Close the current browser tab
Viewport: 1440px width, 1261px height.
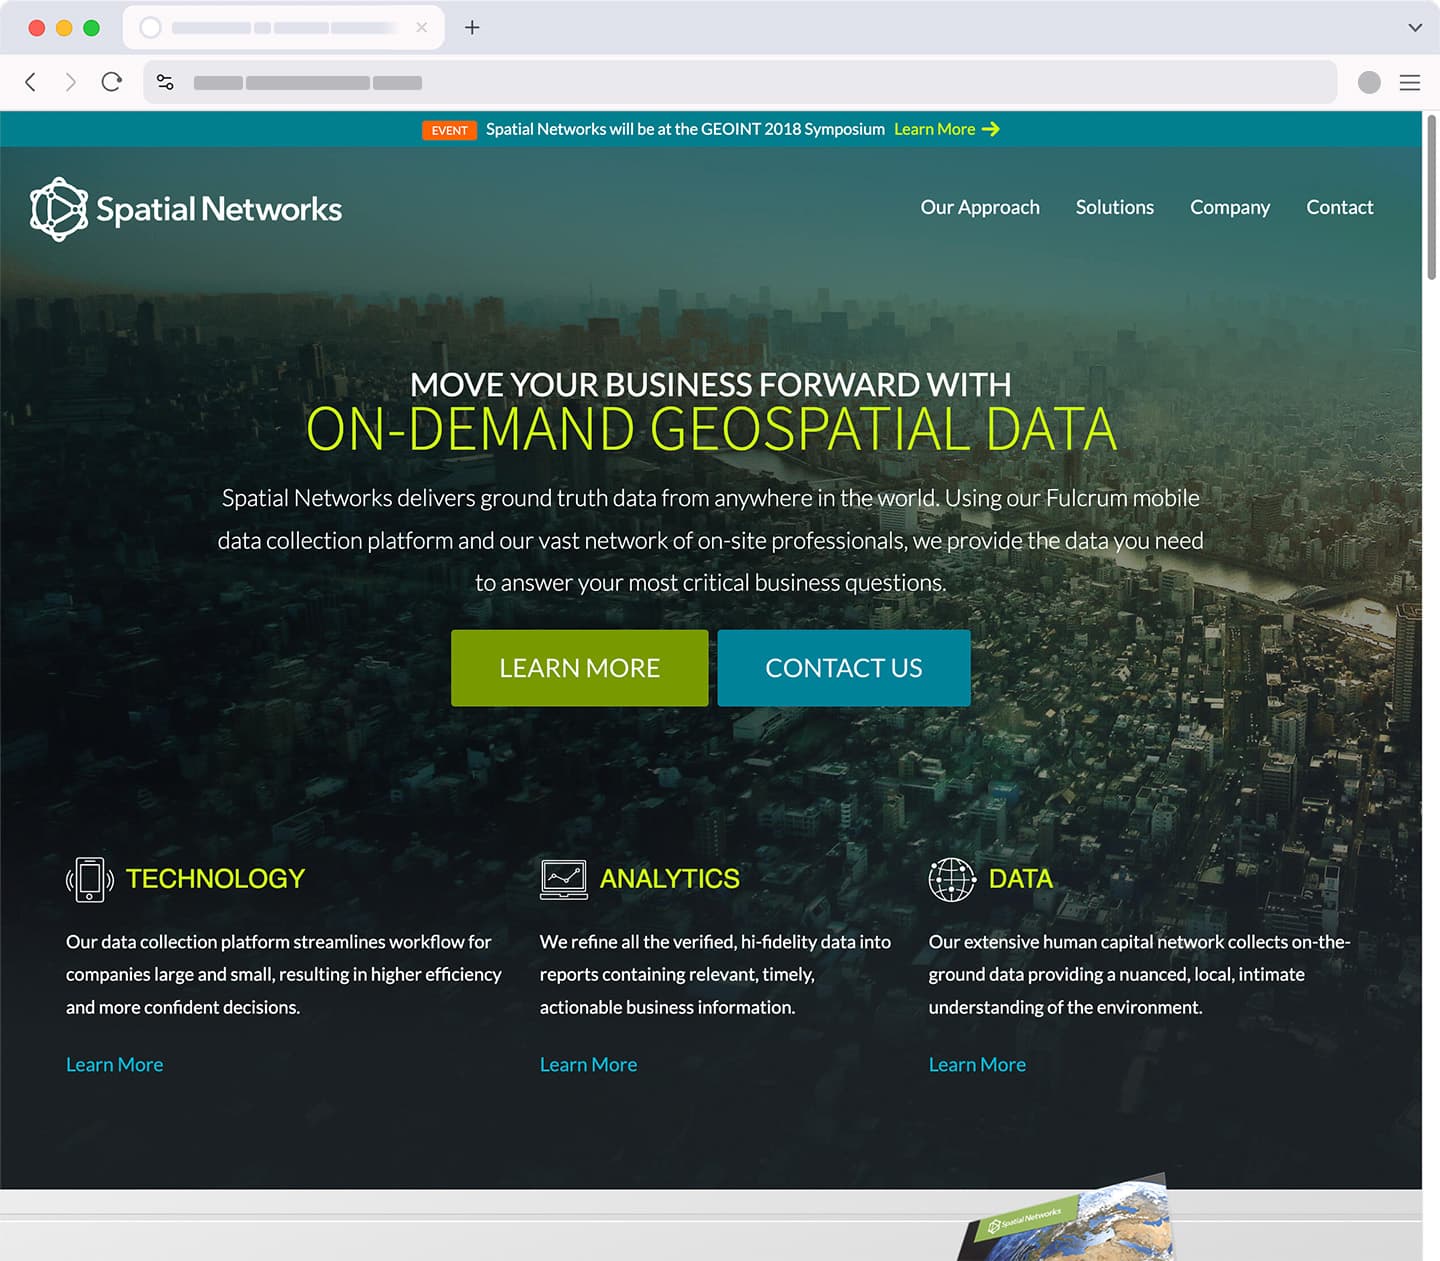click(422, 27)
